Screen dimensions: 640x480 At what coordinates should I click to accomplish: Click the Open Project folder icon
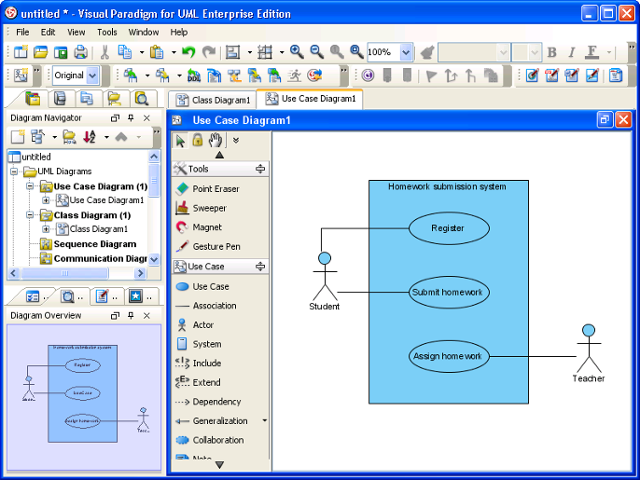40,52
